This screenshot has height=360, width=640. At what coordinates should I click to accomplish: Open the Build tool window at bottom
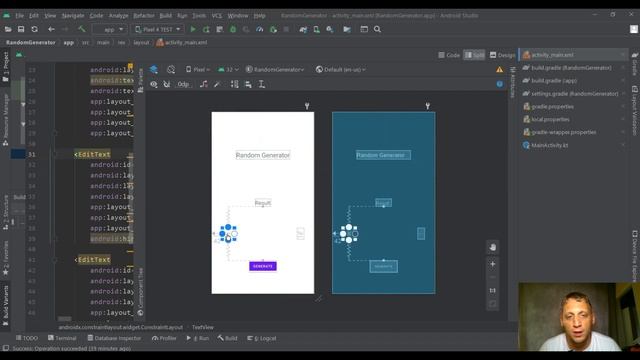point(227,338)
